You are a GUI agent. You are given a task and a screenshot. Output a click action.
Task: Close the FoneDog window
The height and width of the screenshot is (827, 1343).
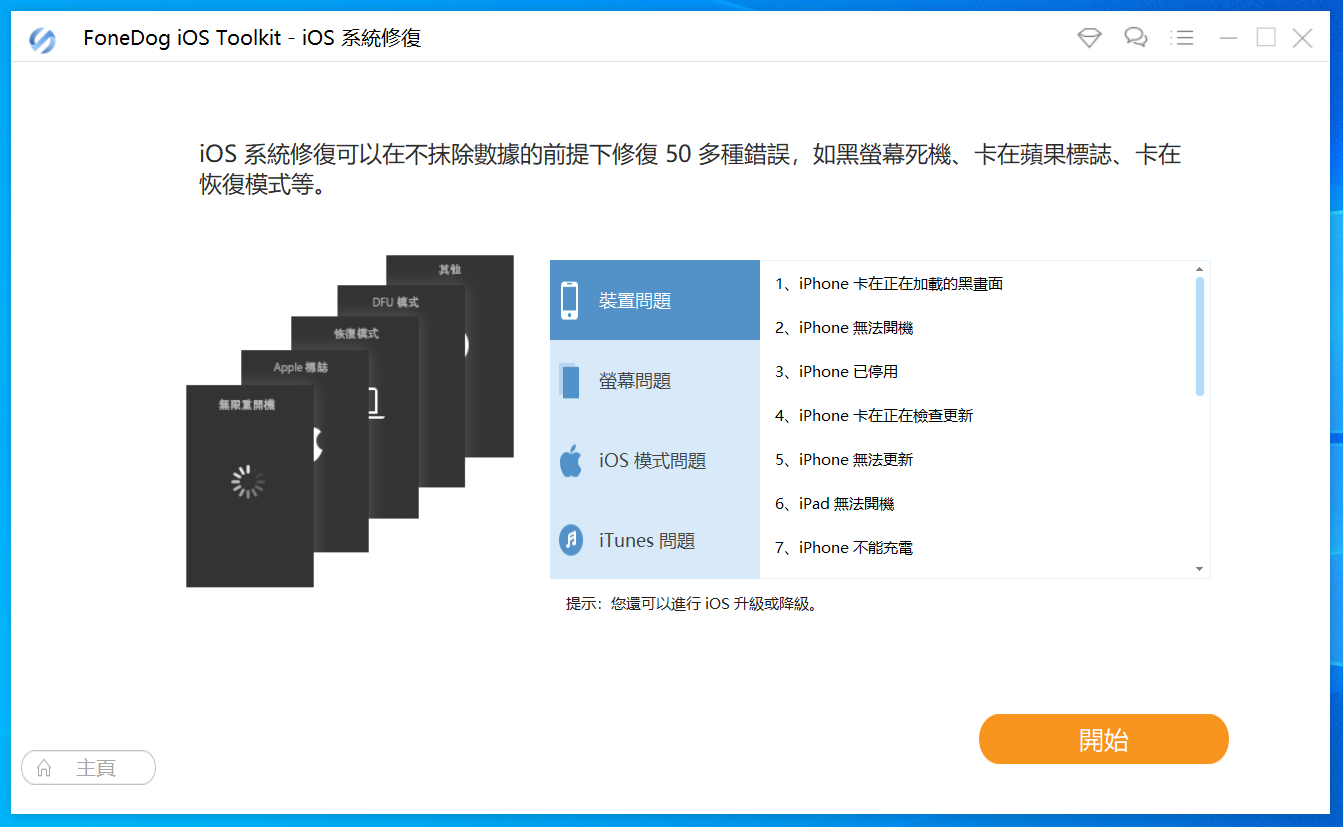[1302, 38]
